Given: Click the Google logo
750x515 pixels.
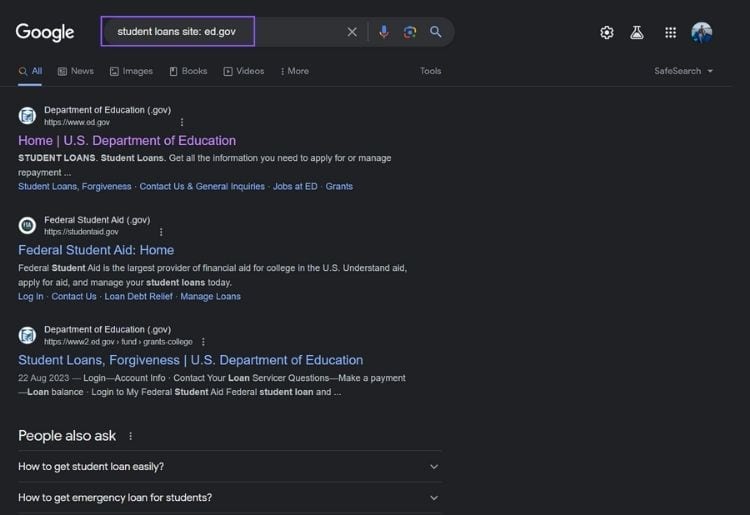Looking at the screenshot, I should [45, 32].
